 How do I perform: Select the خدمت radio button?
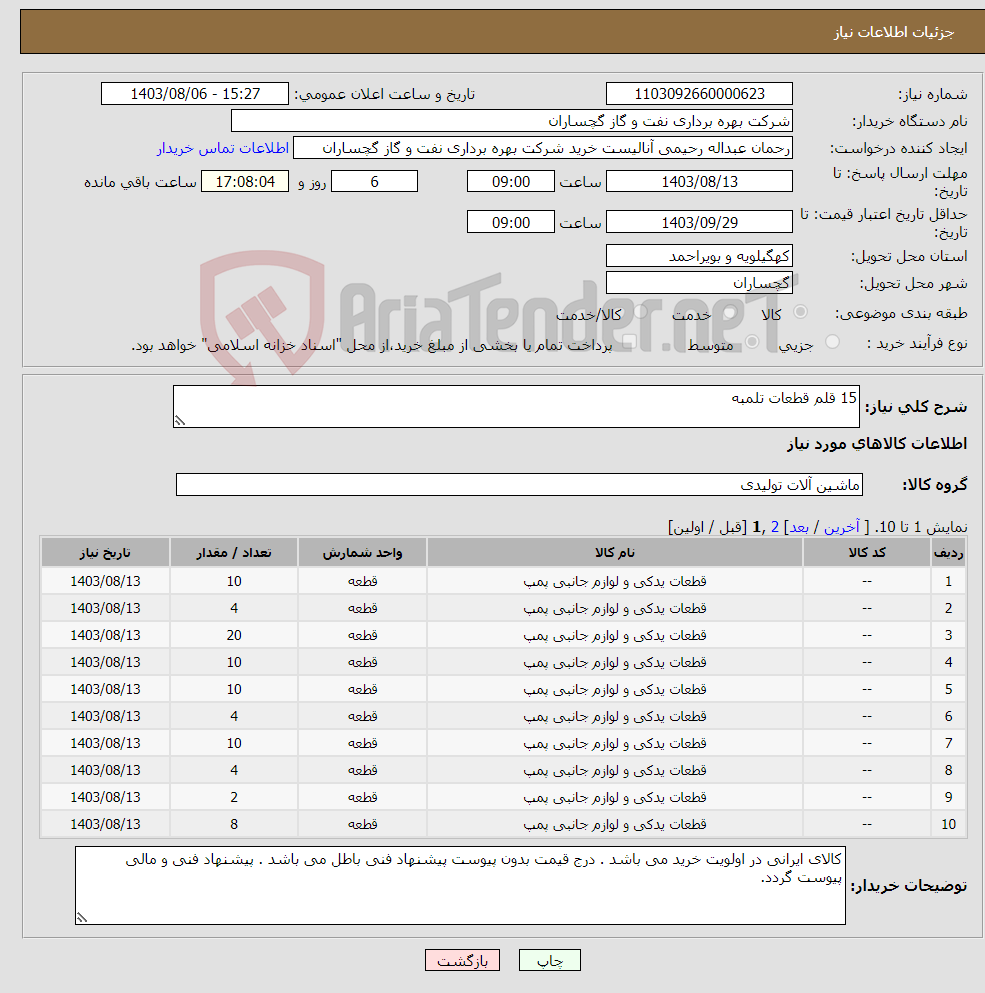point(730,312)
